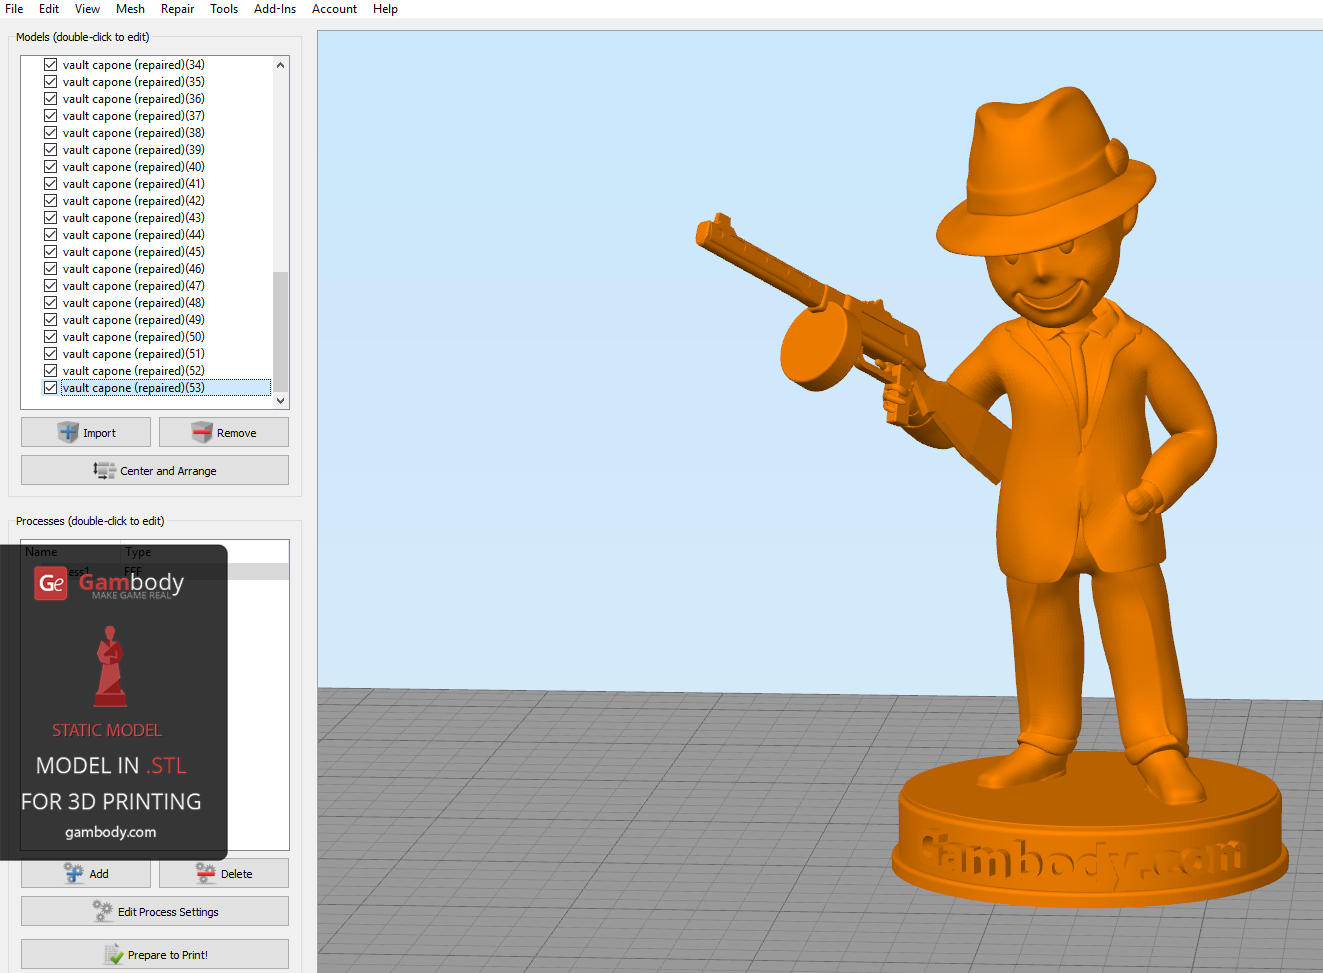Viewport: 1323px width, 973px height.
Task: Disable vault capone (repaired)(53) model checkbox
Action: [x=50, y=388]
